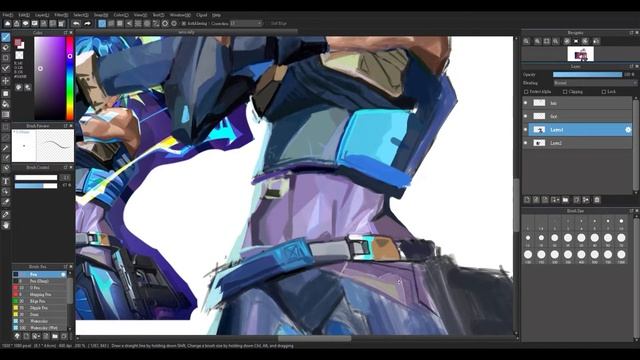Screen dimensions: 640x360
Task: Open the Help menu
Action: [x=216, y=15]
